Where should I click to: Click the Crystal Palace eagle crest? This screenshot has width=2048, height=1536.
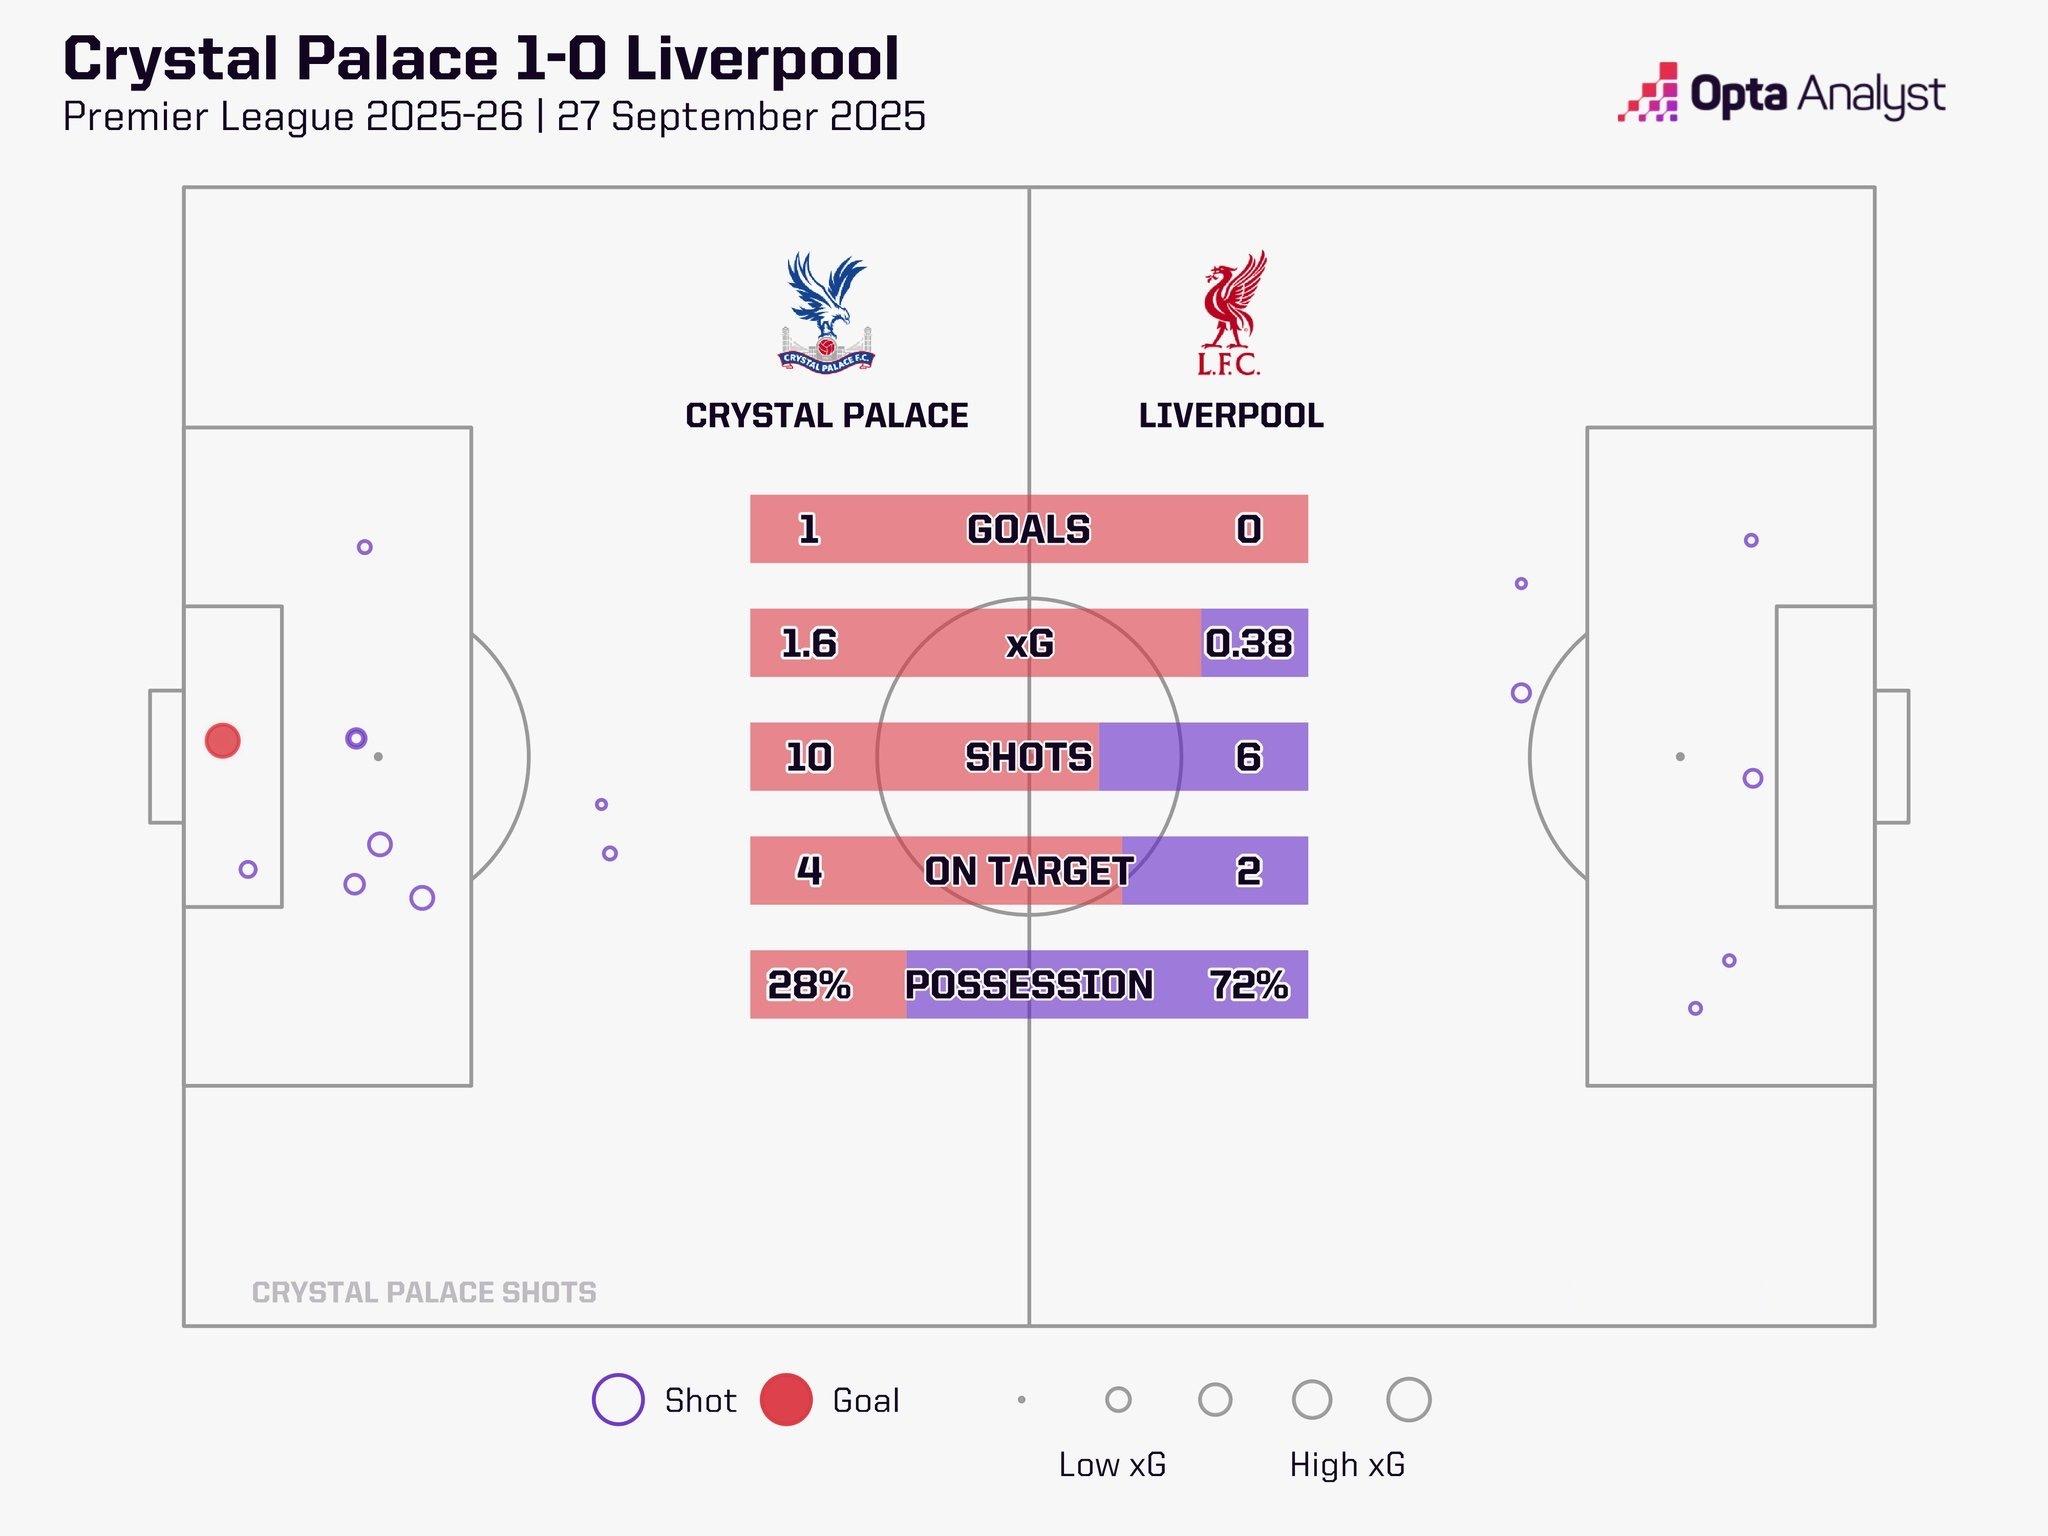(827, 312)
